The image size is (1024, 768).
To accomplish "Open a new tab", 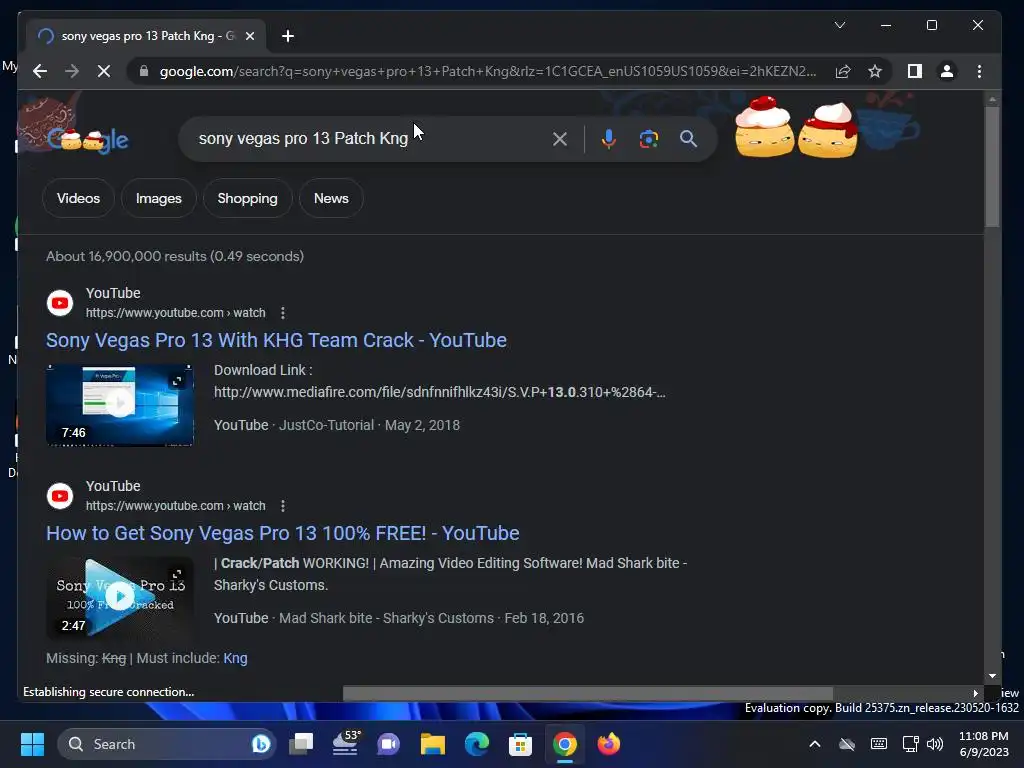I will pos(288,36).
